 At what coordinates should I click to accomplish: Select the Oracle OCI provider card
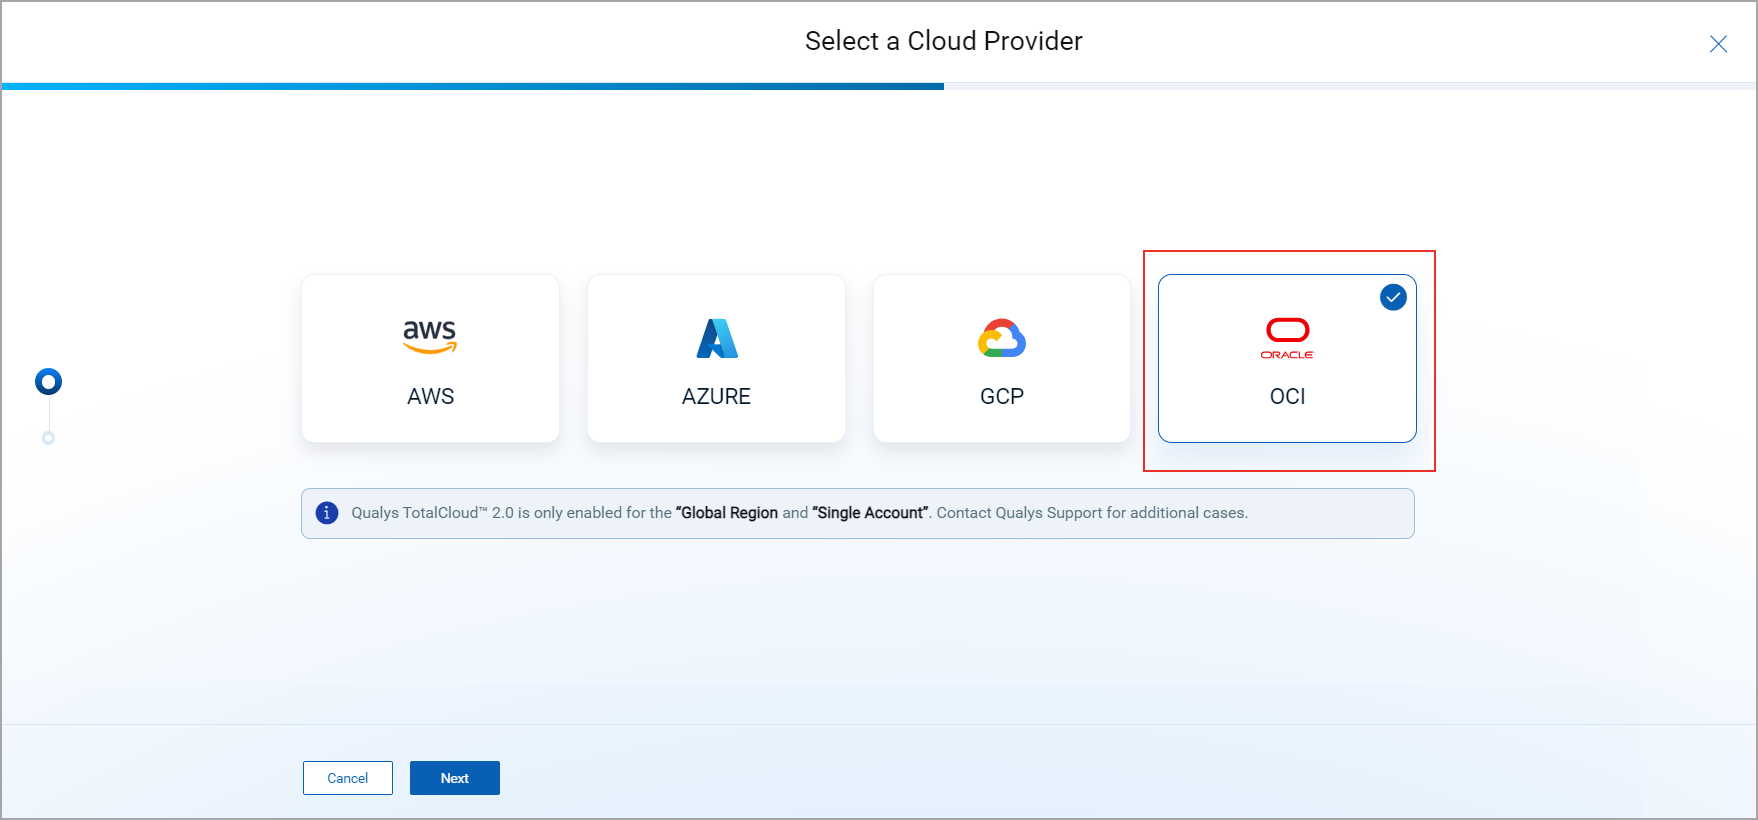(x=1287, y=358)
